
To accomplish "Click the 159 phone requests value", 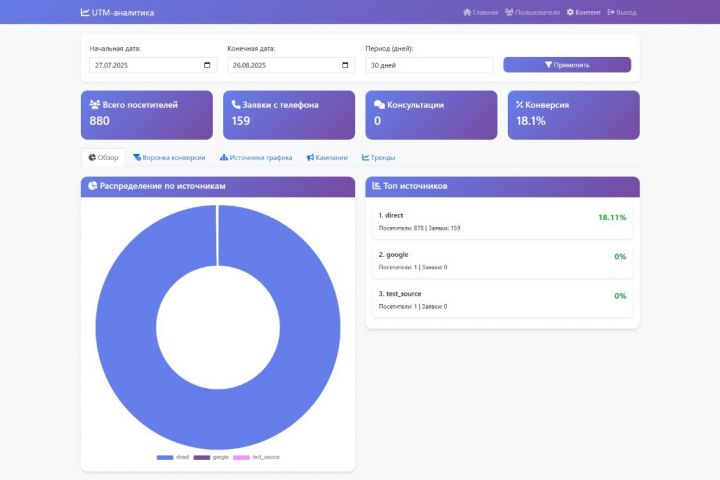I will [x=241, y=121].
